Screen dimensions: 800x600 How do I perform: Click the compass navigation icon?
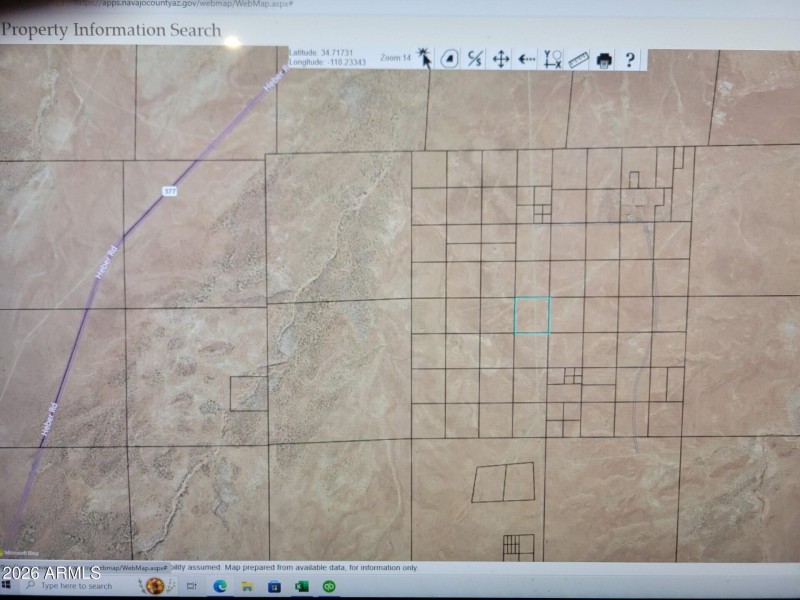[449, 59]
